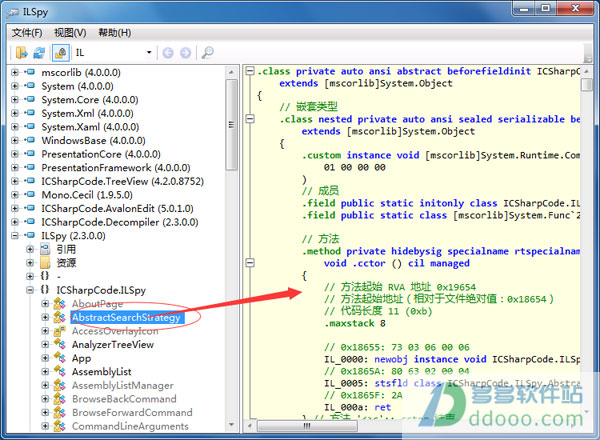Click the AbstractSearchStrategy class icon

click(x=60, y=317)
